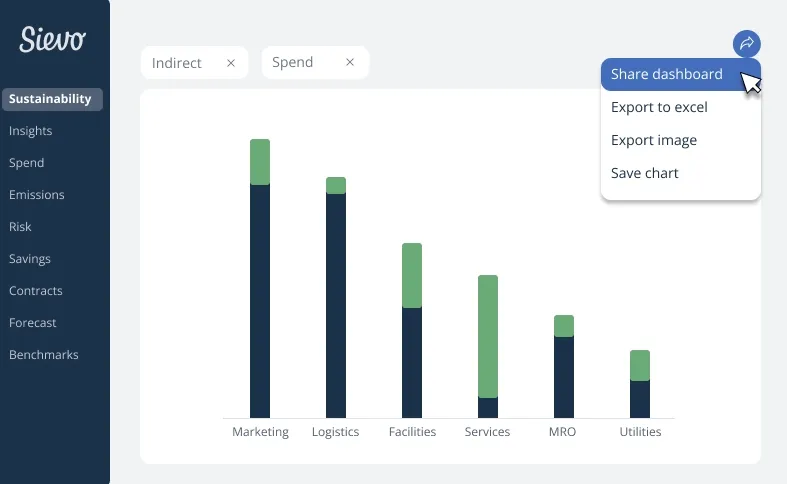Select Share dashboard from the menu
Screen dimensions: 787x484
pyautogui.click(x=667, y=74)
